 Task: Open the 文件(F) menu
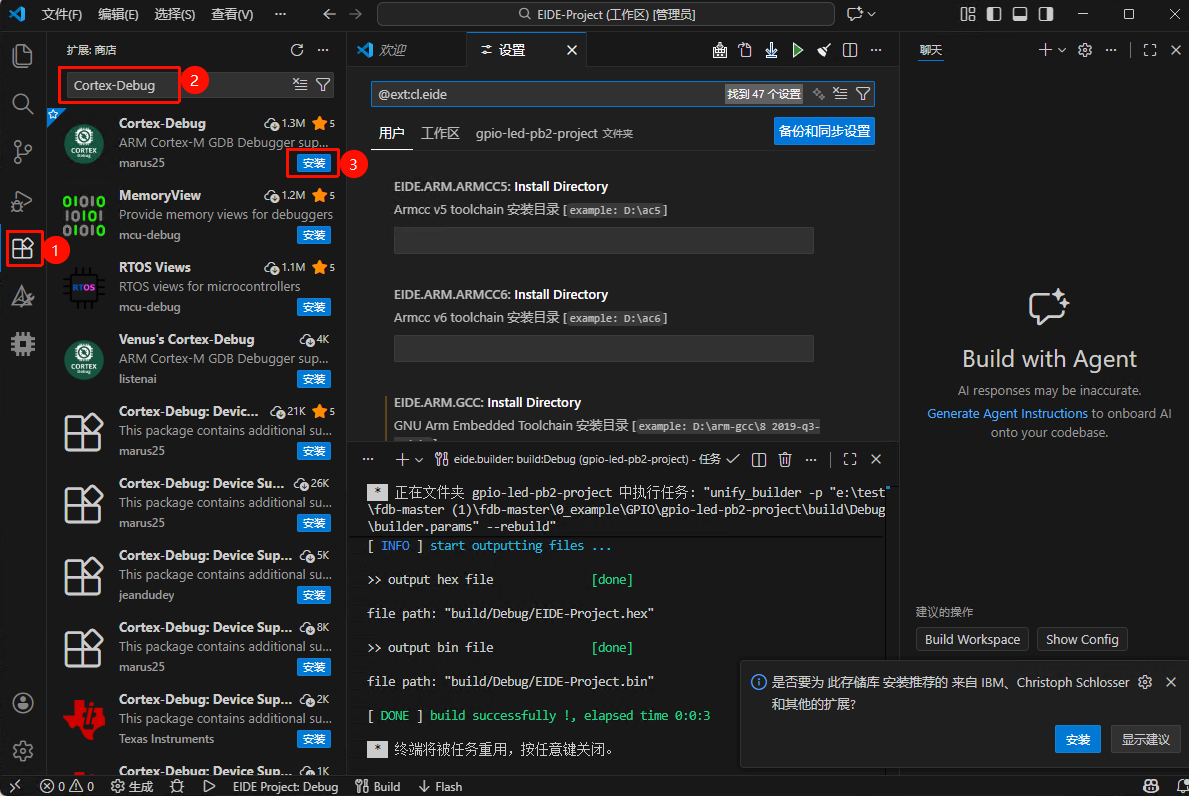click(62, 14)
